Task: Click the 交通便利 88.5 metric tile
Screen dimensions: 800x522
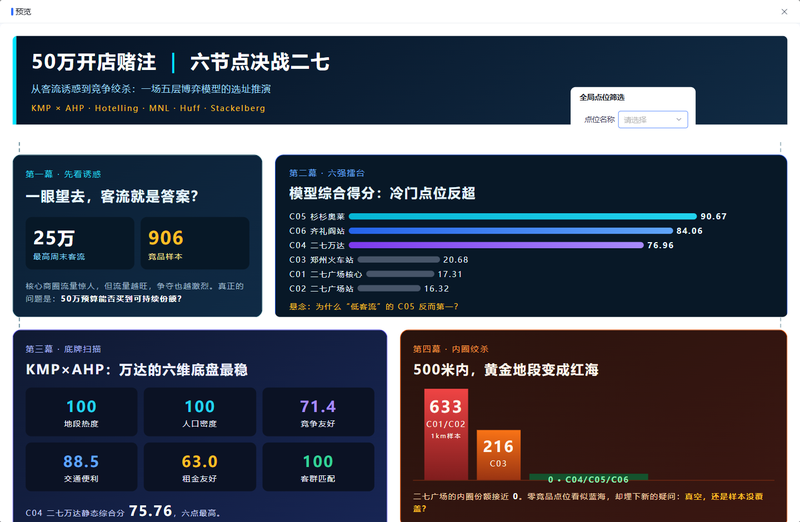Action: (82, 467)
